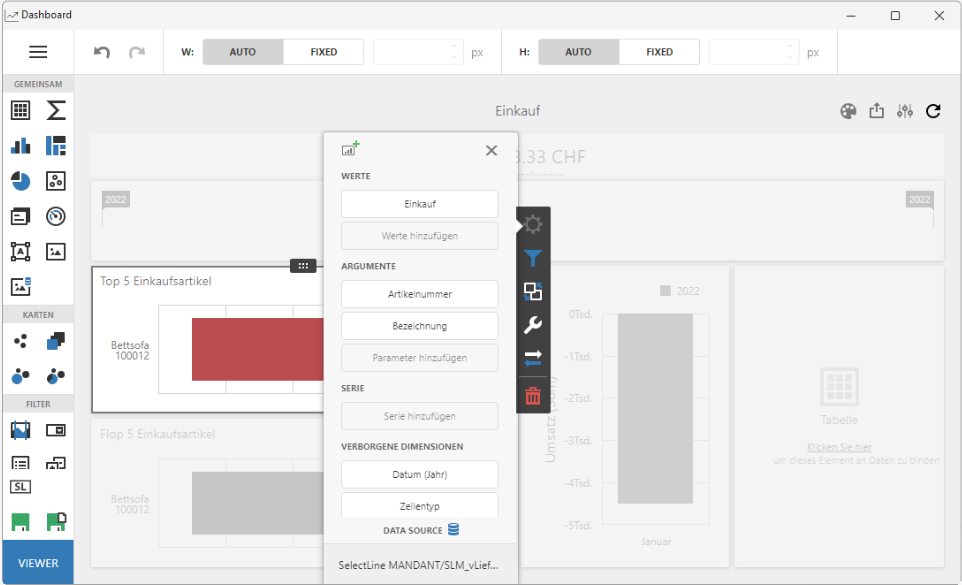Add a Text Box item
Viewport: 962px width, 585px height.
[x=20, y=251]
